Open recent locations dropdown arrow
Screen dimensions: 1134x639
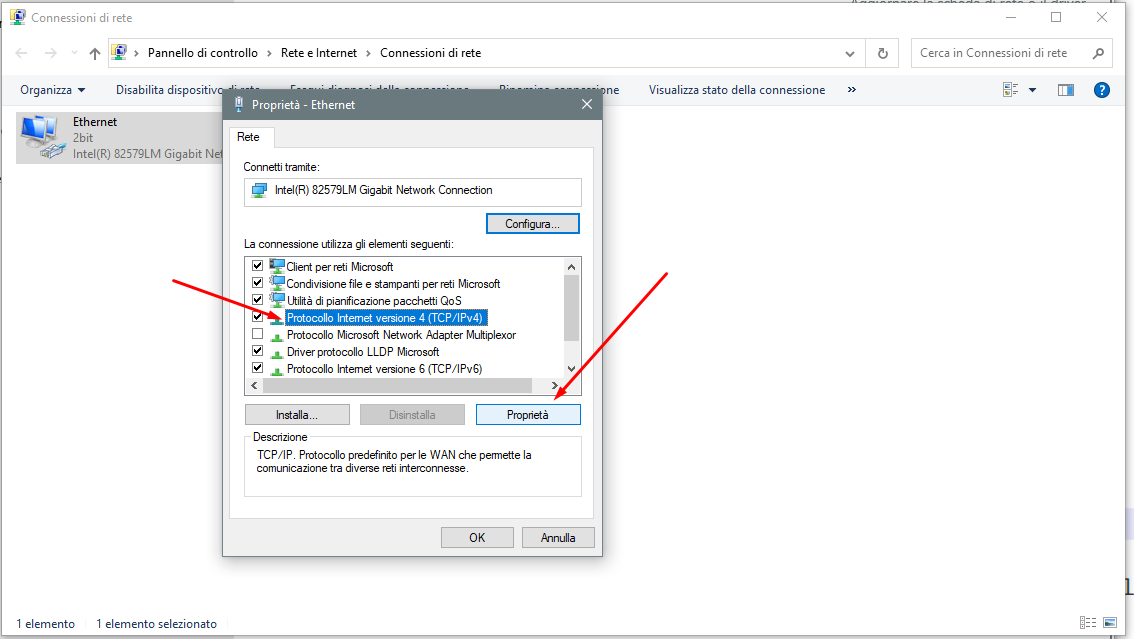pos(74,53)
